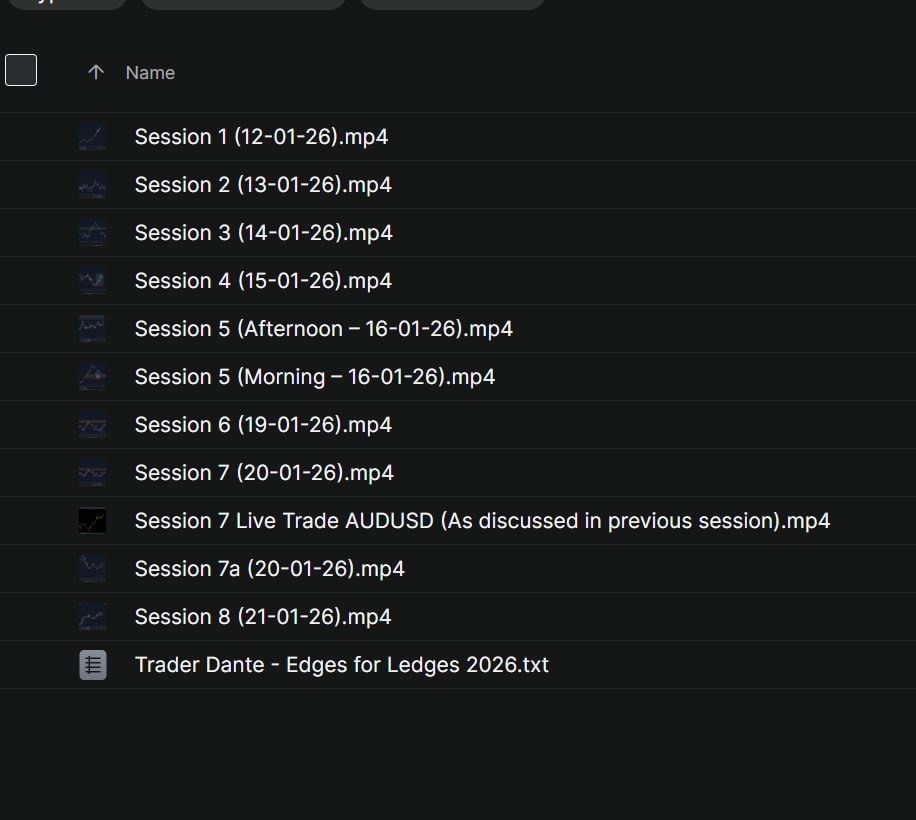Select the Session 3 (14-01-26).mp4 file icon
This screenshot has height=820, width=916.
pos(92,232)
